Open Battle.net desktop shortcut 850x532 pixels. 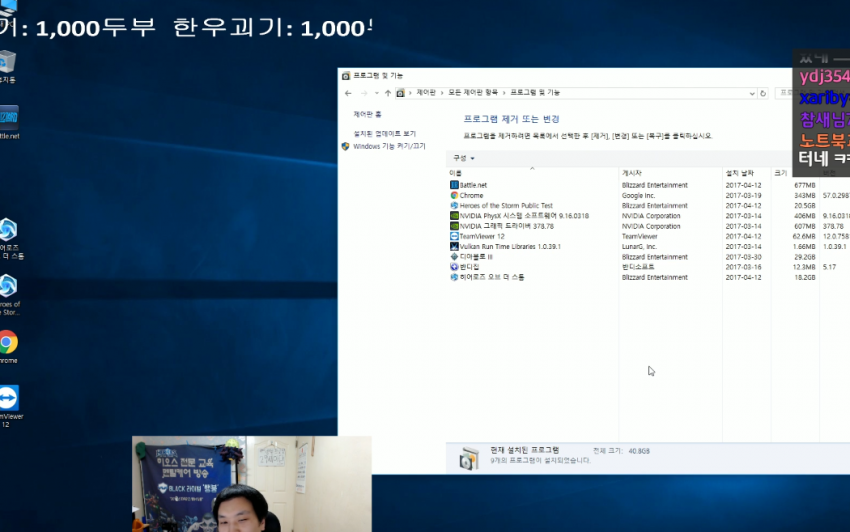click(x=9, y=117)
